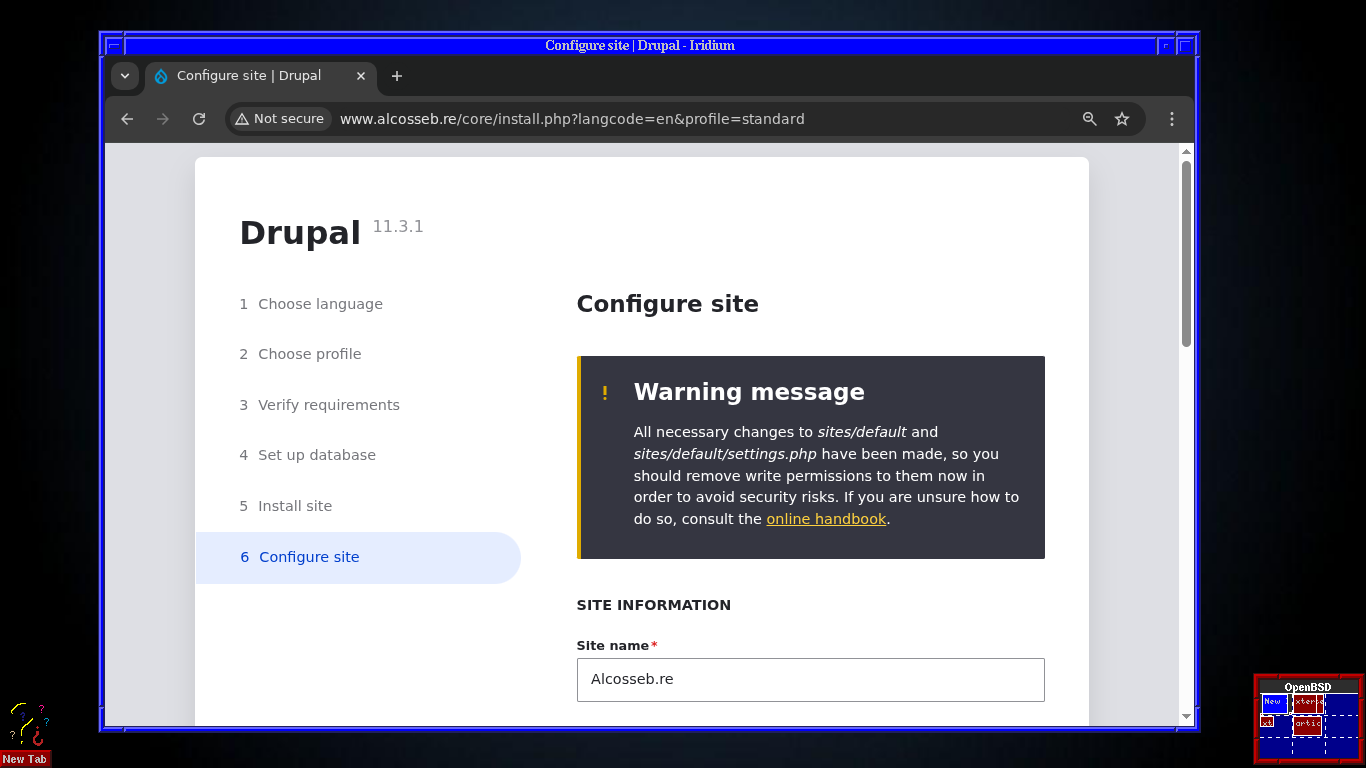Viewport: 1366px width, 768px height.
Task: Click the Drupal logo favicon on the tab
Action: [160, 76]
